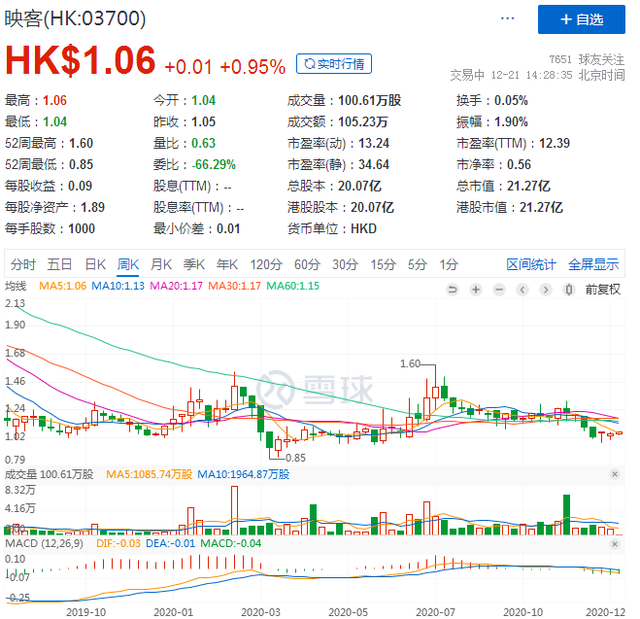
Task: Open the three-dots more options menu
Action: [507, 18]
